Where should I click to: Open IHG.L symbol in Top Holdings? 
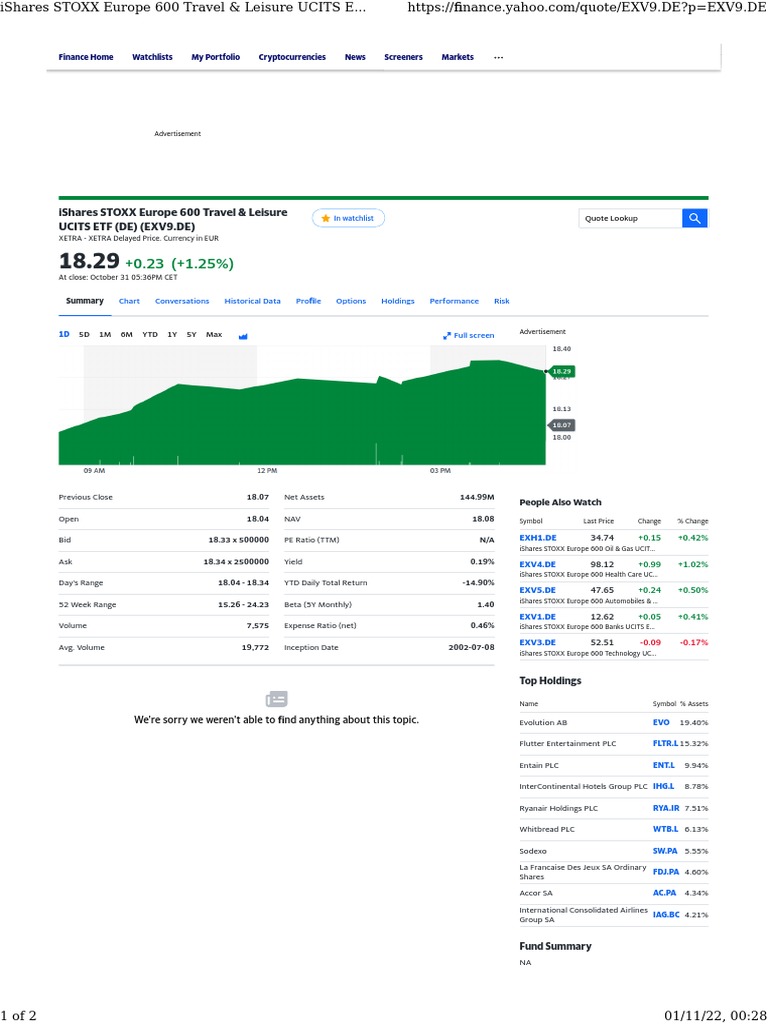(x=664, y=786)
